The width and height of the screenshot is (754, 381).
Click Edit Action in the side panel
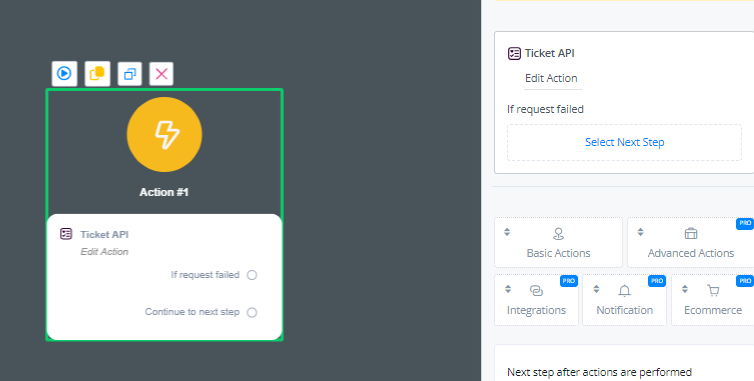click(551, 78)
